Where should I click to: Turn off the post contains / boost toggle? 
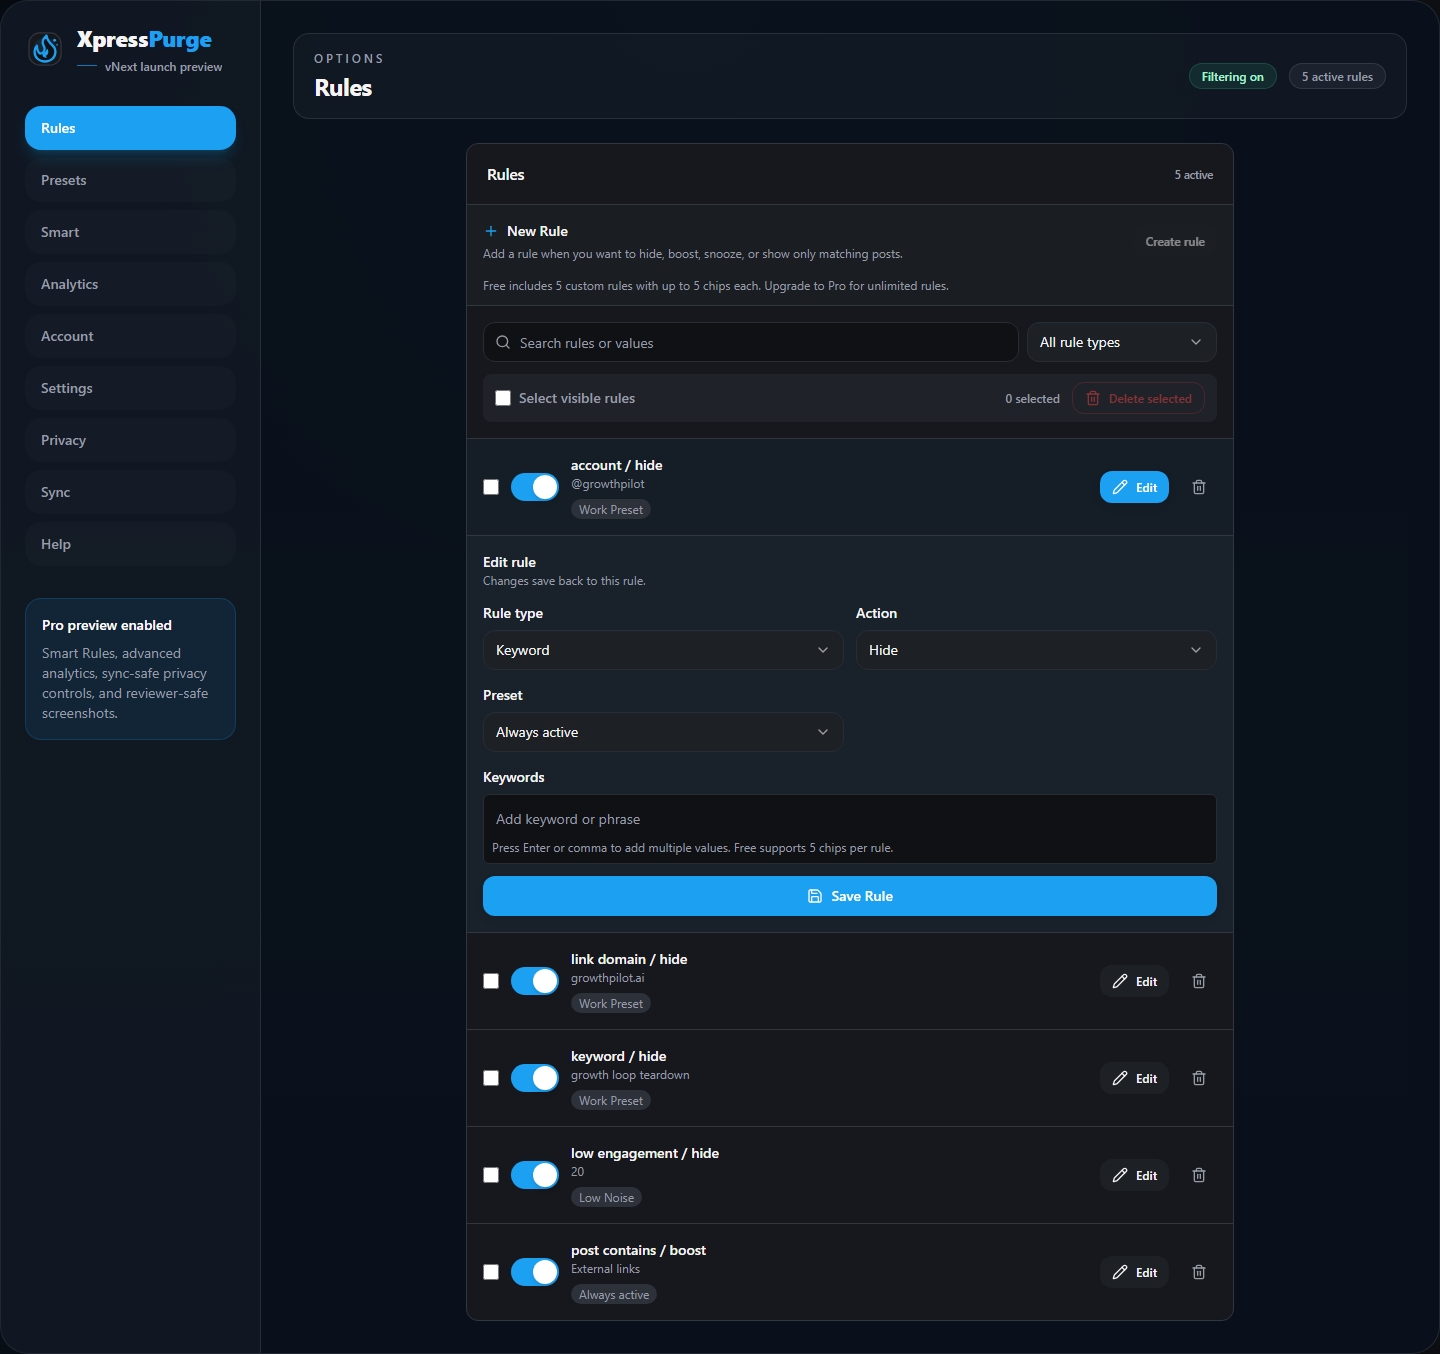pyautogui.click(x=535, y=1272)
